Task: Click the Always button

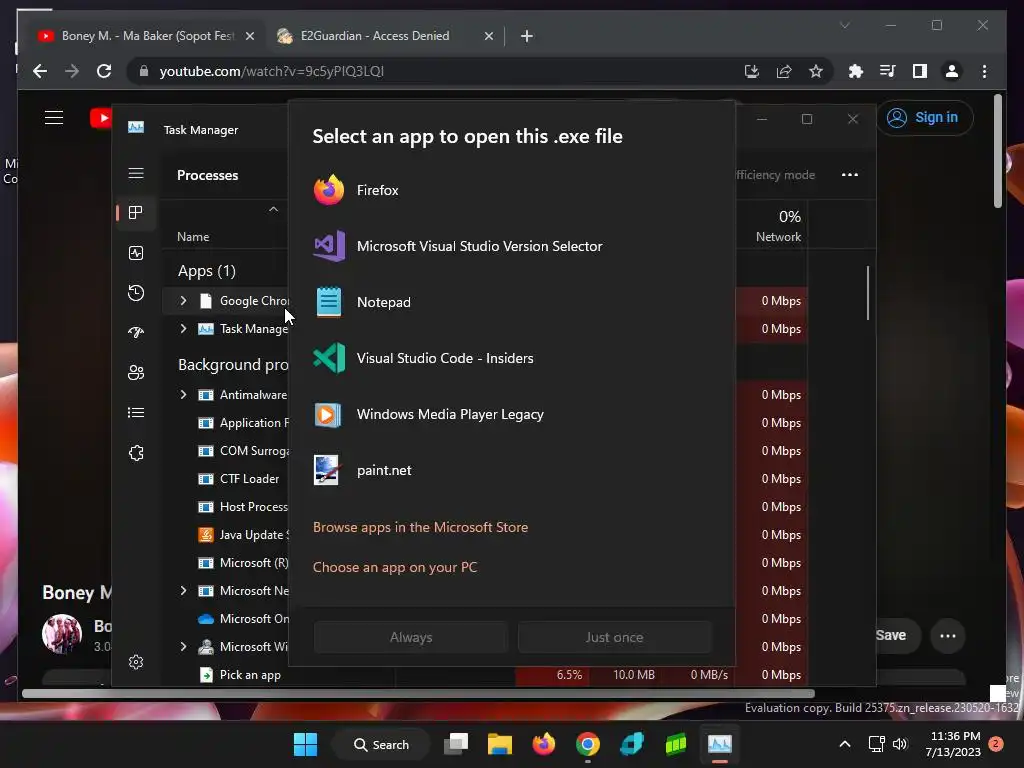Action: 411,637
